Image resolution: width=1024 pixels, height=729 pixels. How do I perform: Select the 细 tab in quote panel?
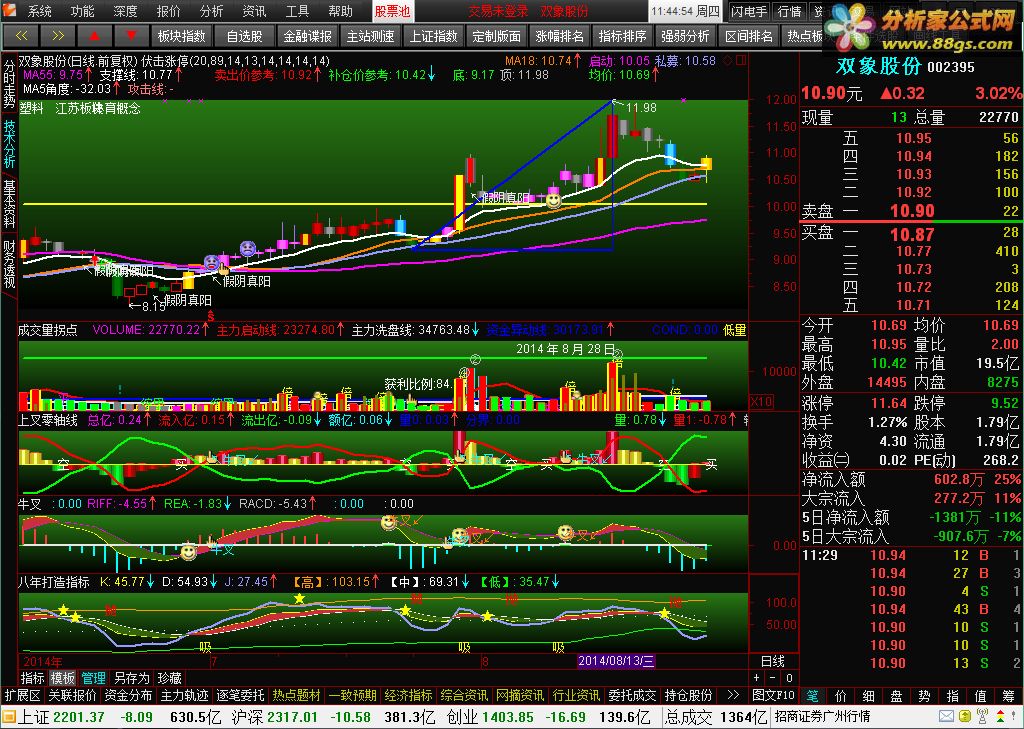(869, 696)
